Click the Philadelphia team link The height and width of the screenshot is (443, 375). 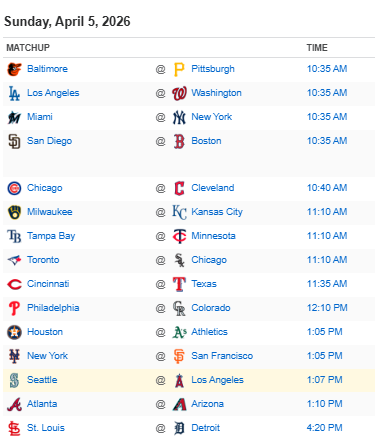tap(53, 308)
